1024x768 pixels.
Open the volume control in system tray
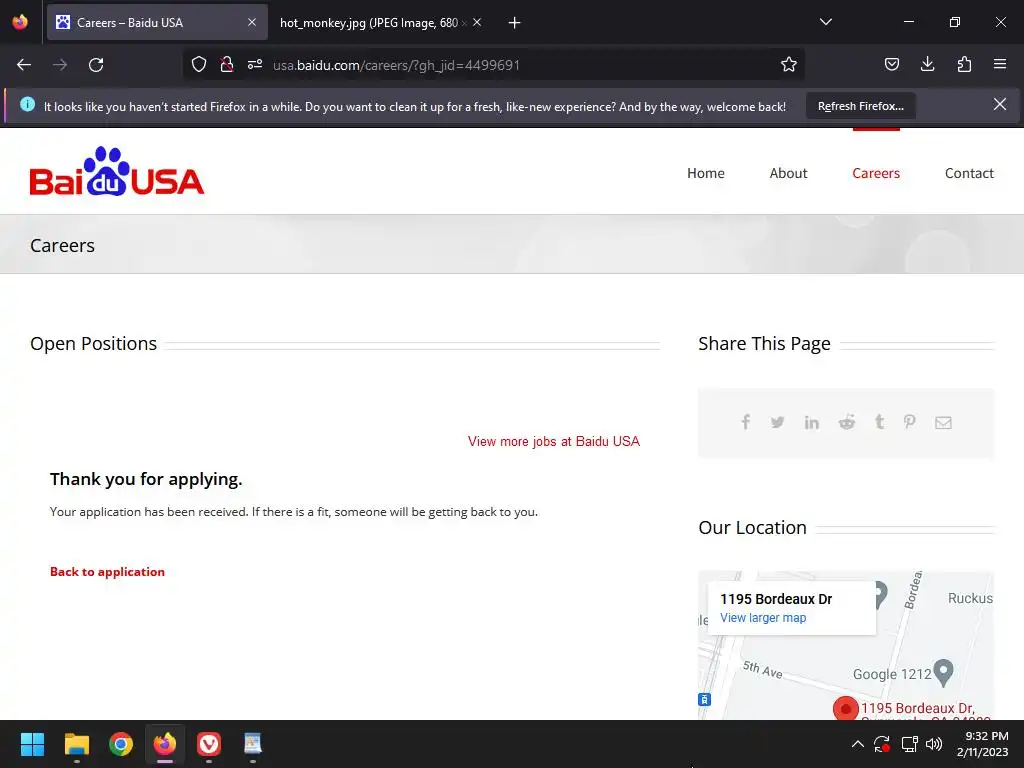pos(934,744)
